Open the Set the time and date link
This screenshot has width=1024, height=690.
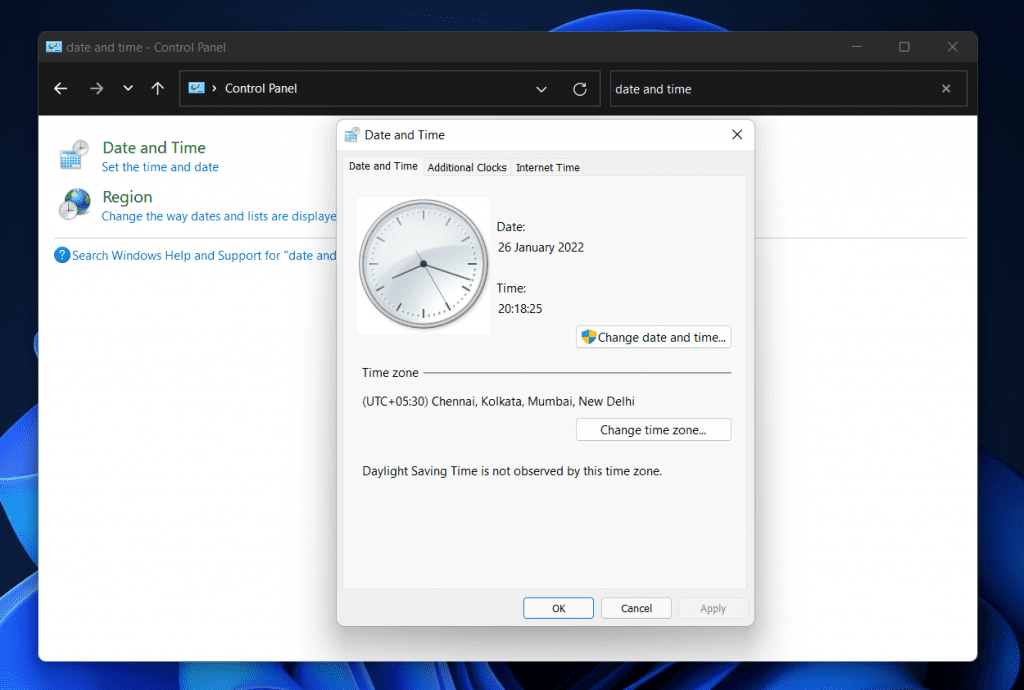tap(159, 167)
